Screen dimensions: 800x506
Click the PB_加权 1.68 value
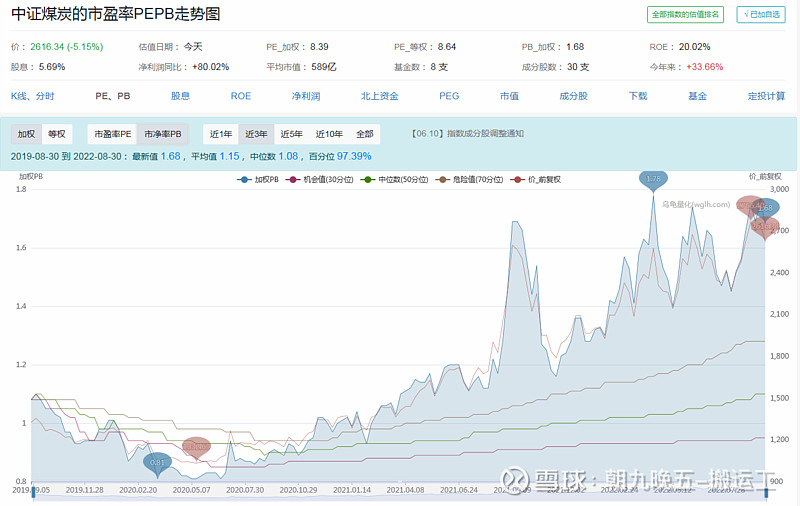click(575, 47)
